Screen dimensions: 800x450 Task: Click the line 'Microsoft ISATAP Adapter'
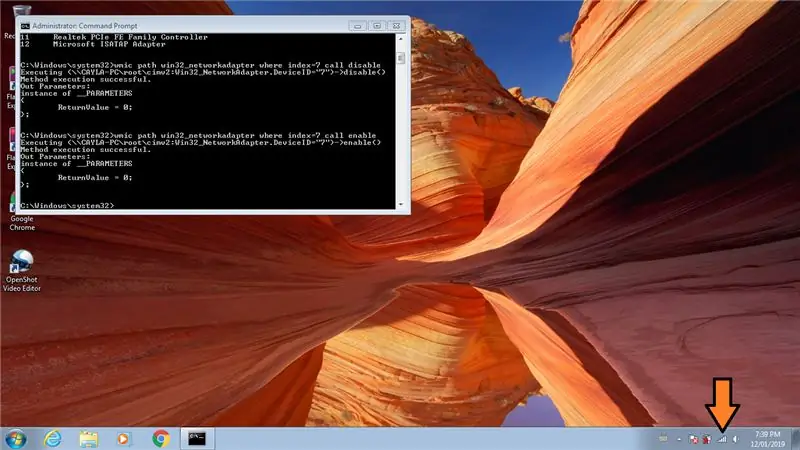tap(109, 44)
